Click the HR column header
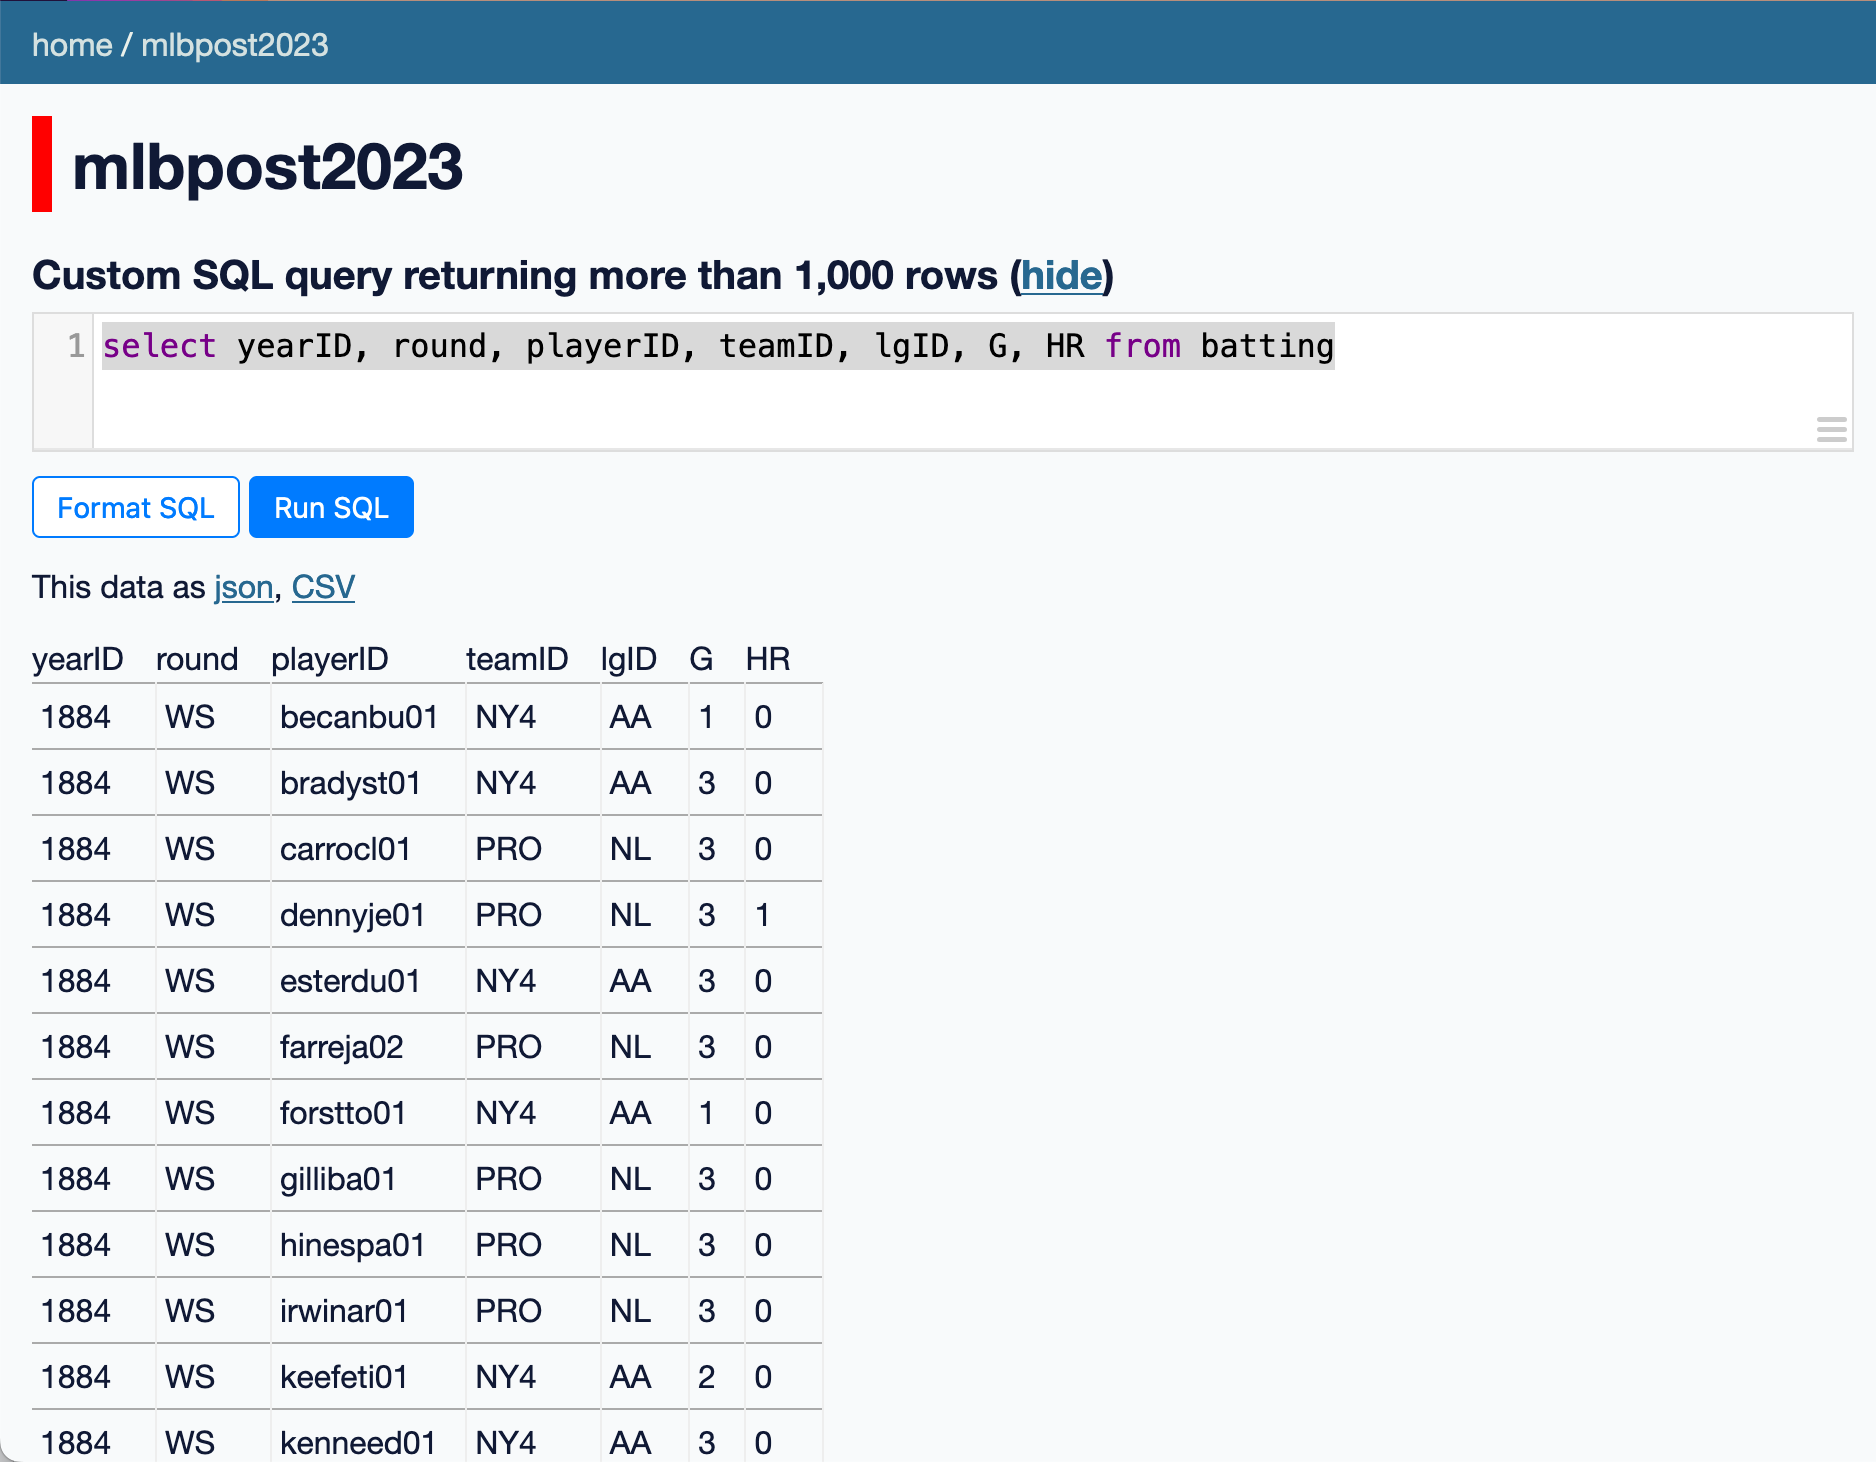Viewport: 1876px width, 1462px height. 767,659
